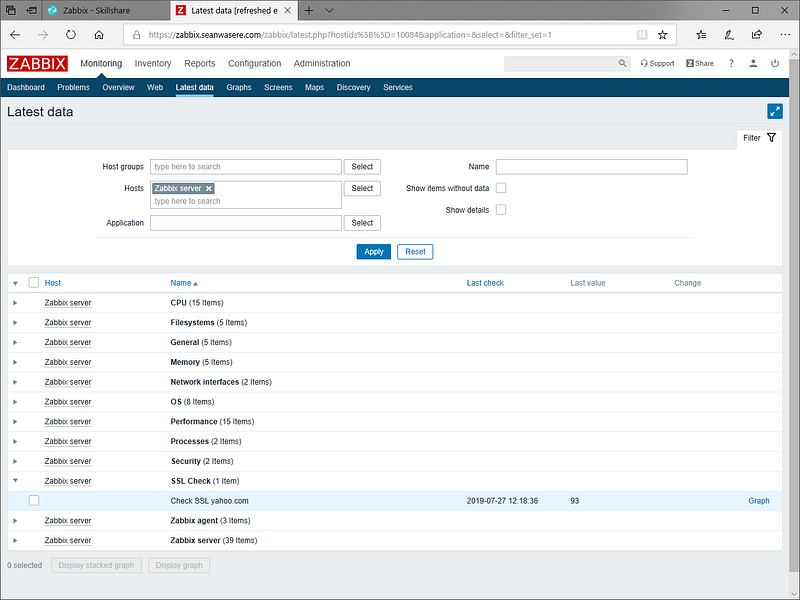Image resolution: width=800 pixels, height=600 pixels.
Task: Enable Show items without data checkbox
Action: (x=501, y=188)
